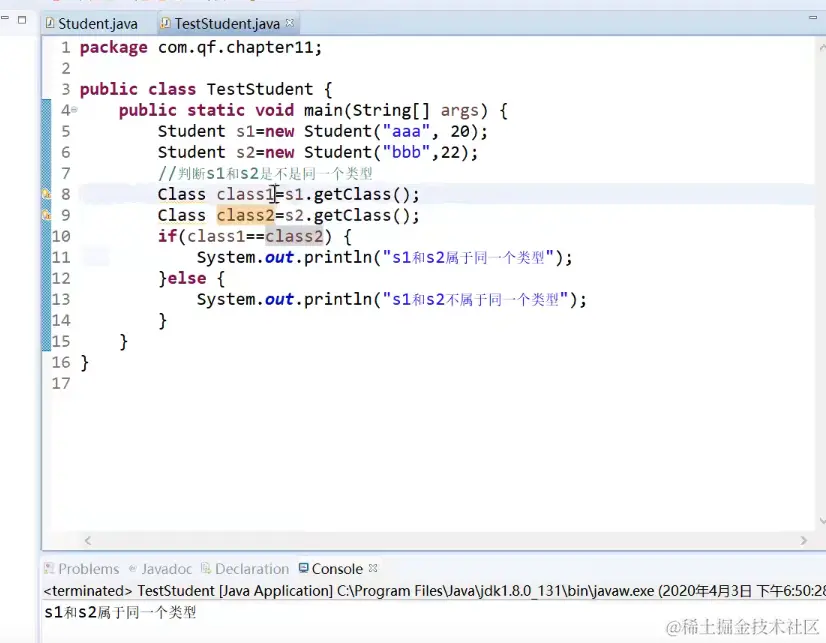Close the Console view
The width and height of the screenshot is (826, 643).
click(373, 568)
